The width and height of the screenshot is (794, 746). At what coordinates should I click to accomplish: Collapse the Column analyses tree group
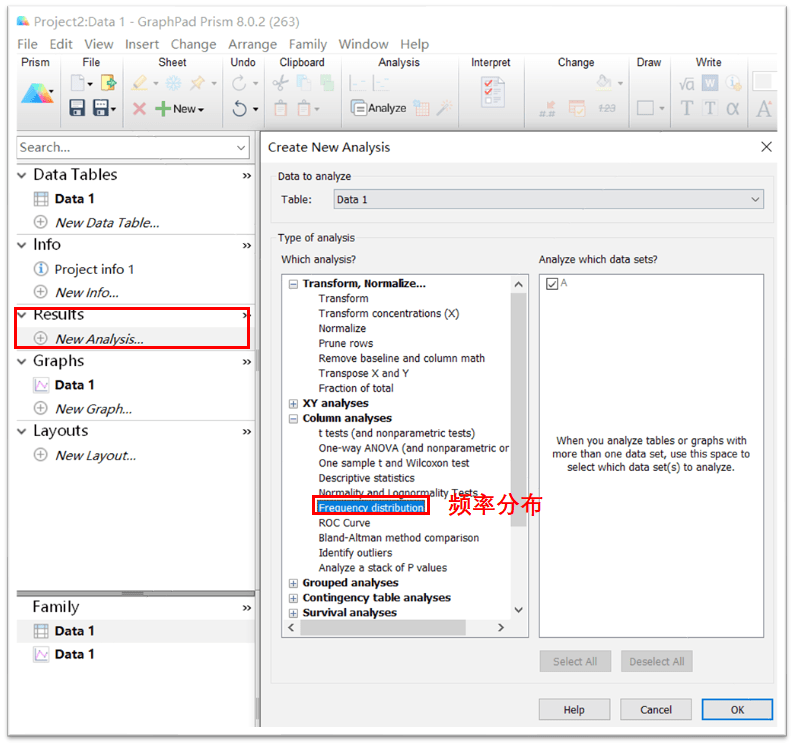294,419
